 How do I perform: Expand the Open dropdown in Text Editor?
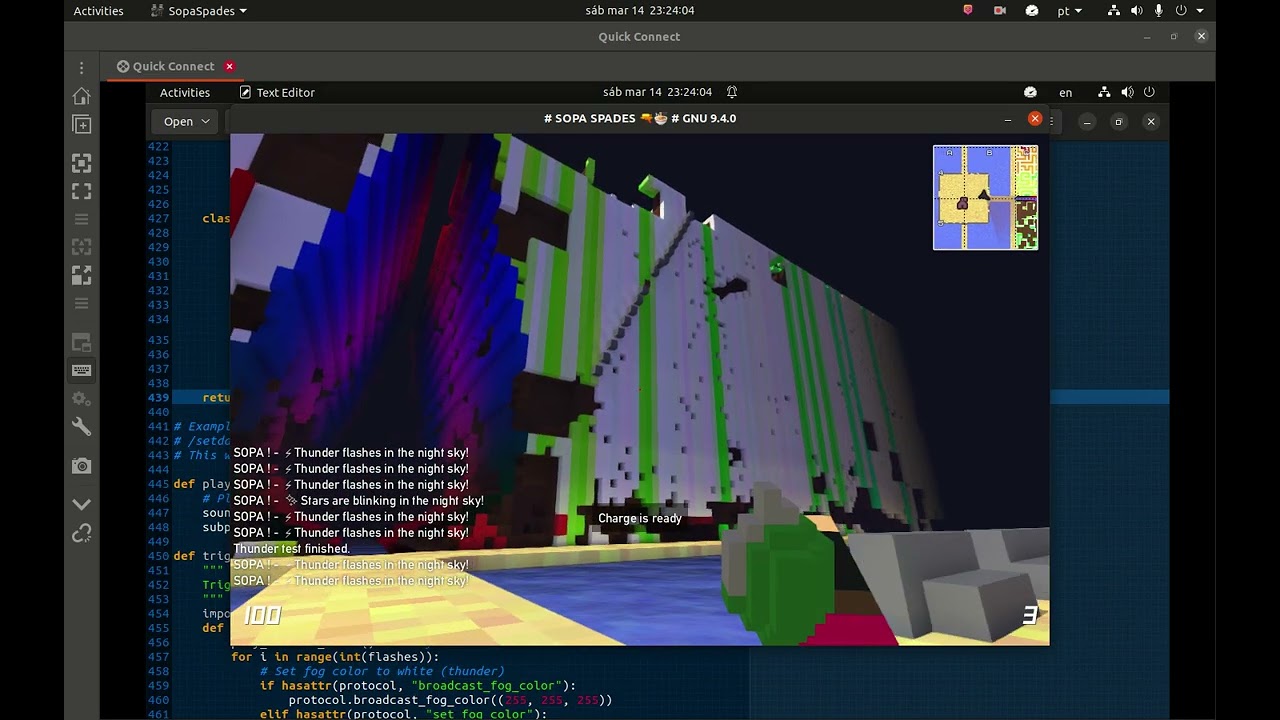(188, 121)
